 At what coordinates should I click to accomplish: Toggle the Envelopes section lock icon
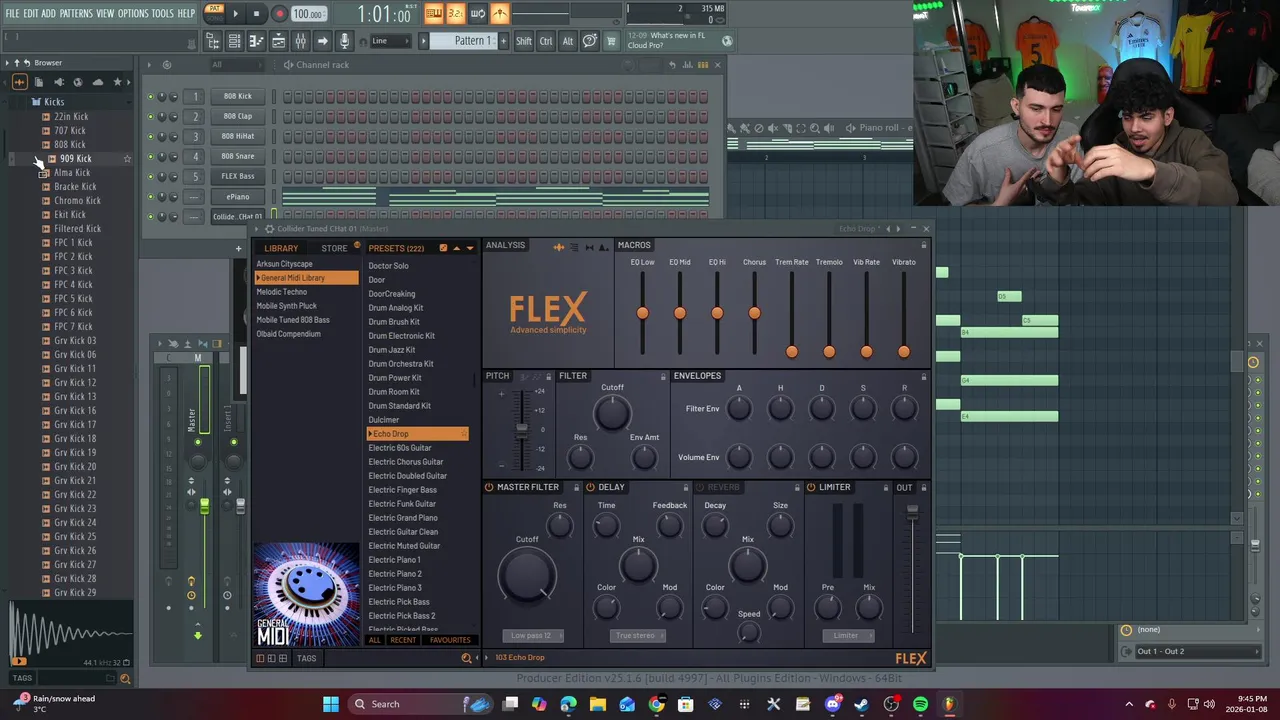pyautogui.click(x=923, y=376)
